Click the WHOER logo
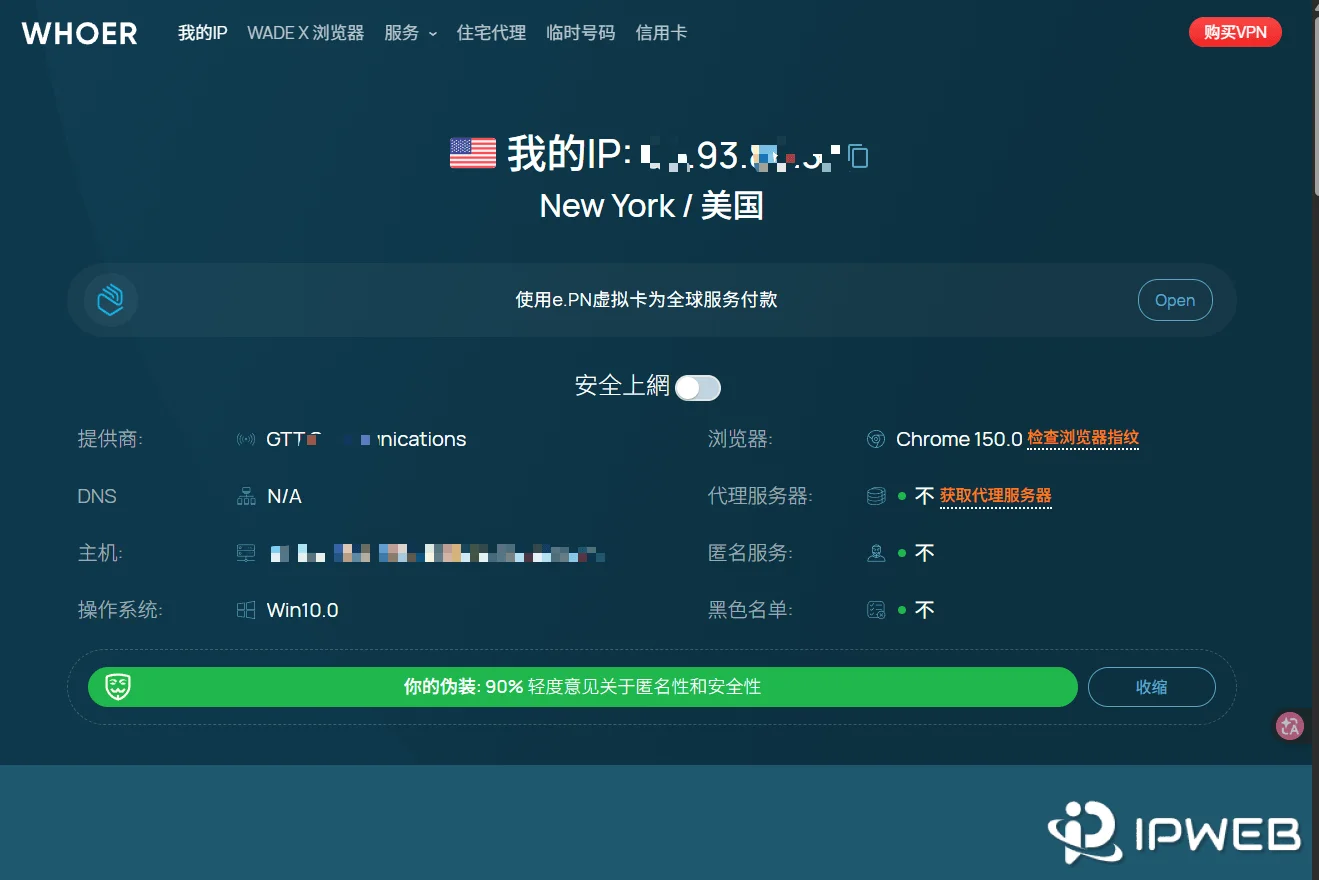 (80, 33)
